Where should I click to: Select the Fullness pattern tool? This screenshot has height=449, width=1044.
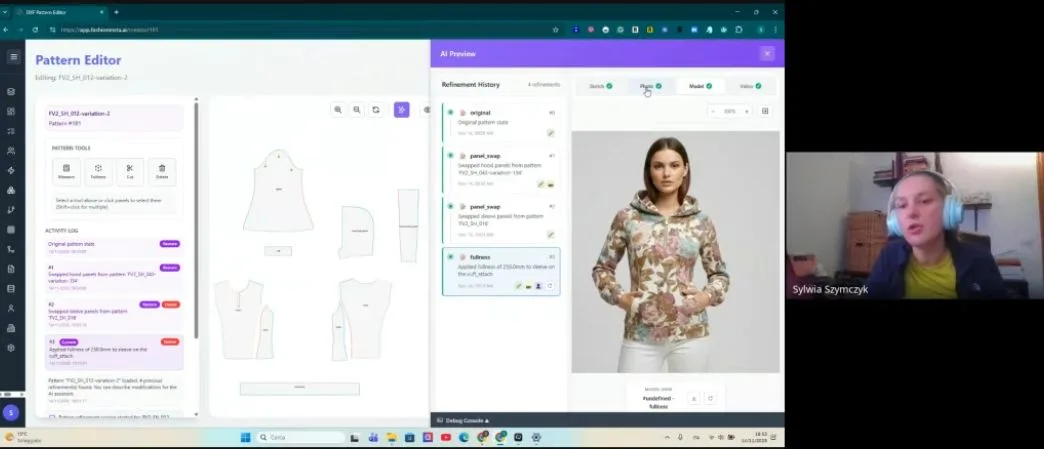(x=98, y=172)
